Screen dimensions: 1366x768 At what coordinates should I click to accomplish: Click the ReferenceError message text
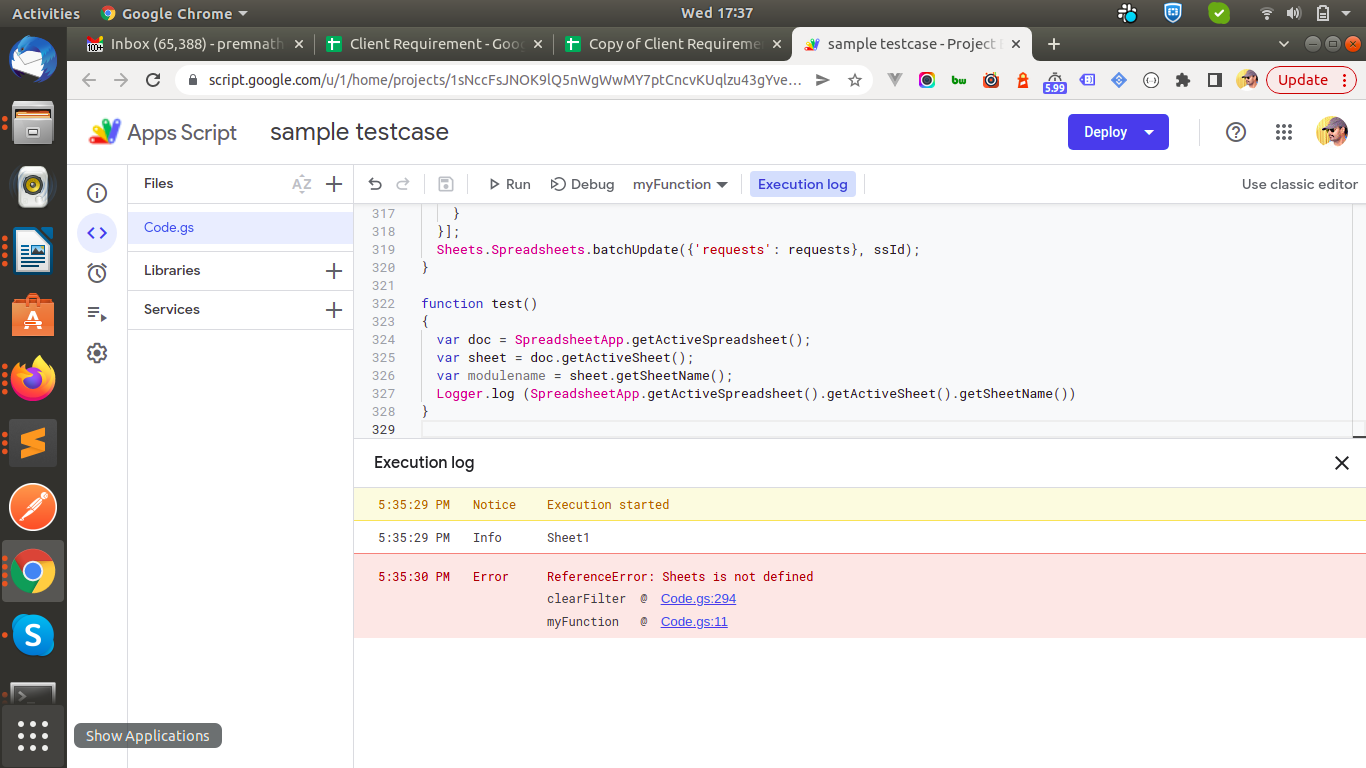(680, 577)
